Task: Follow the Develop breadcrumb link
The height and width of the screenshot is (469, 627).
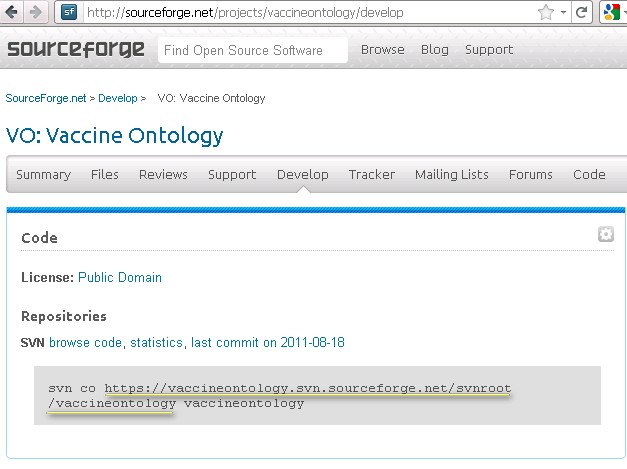Action: tap(118, 98)
